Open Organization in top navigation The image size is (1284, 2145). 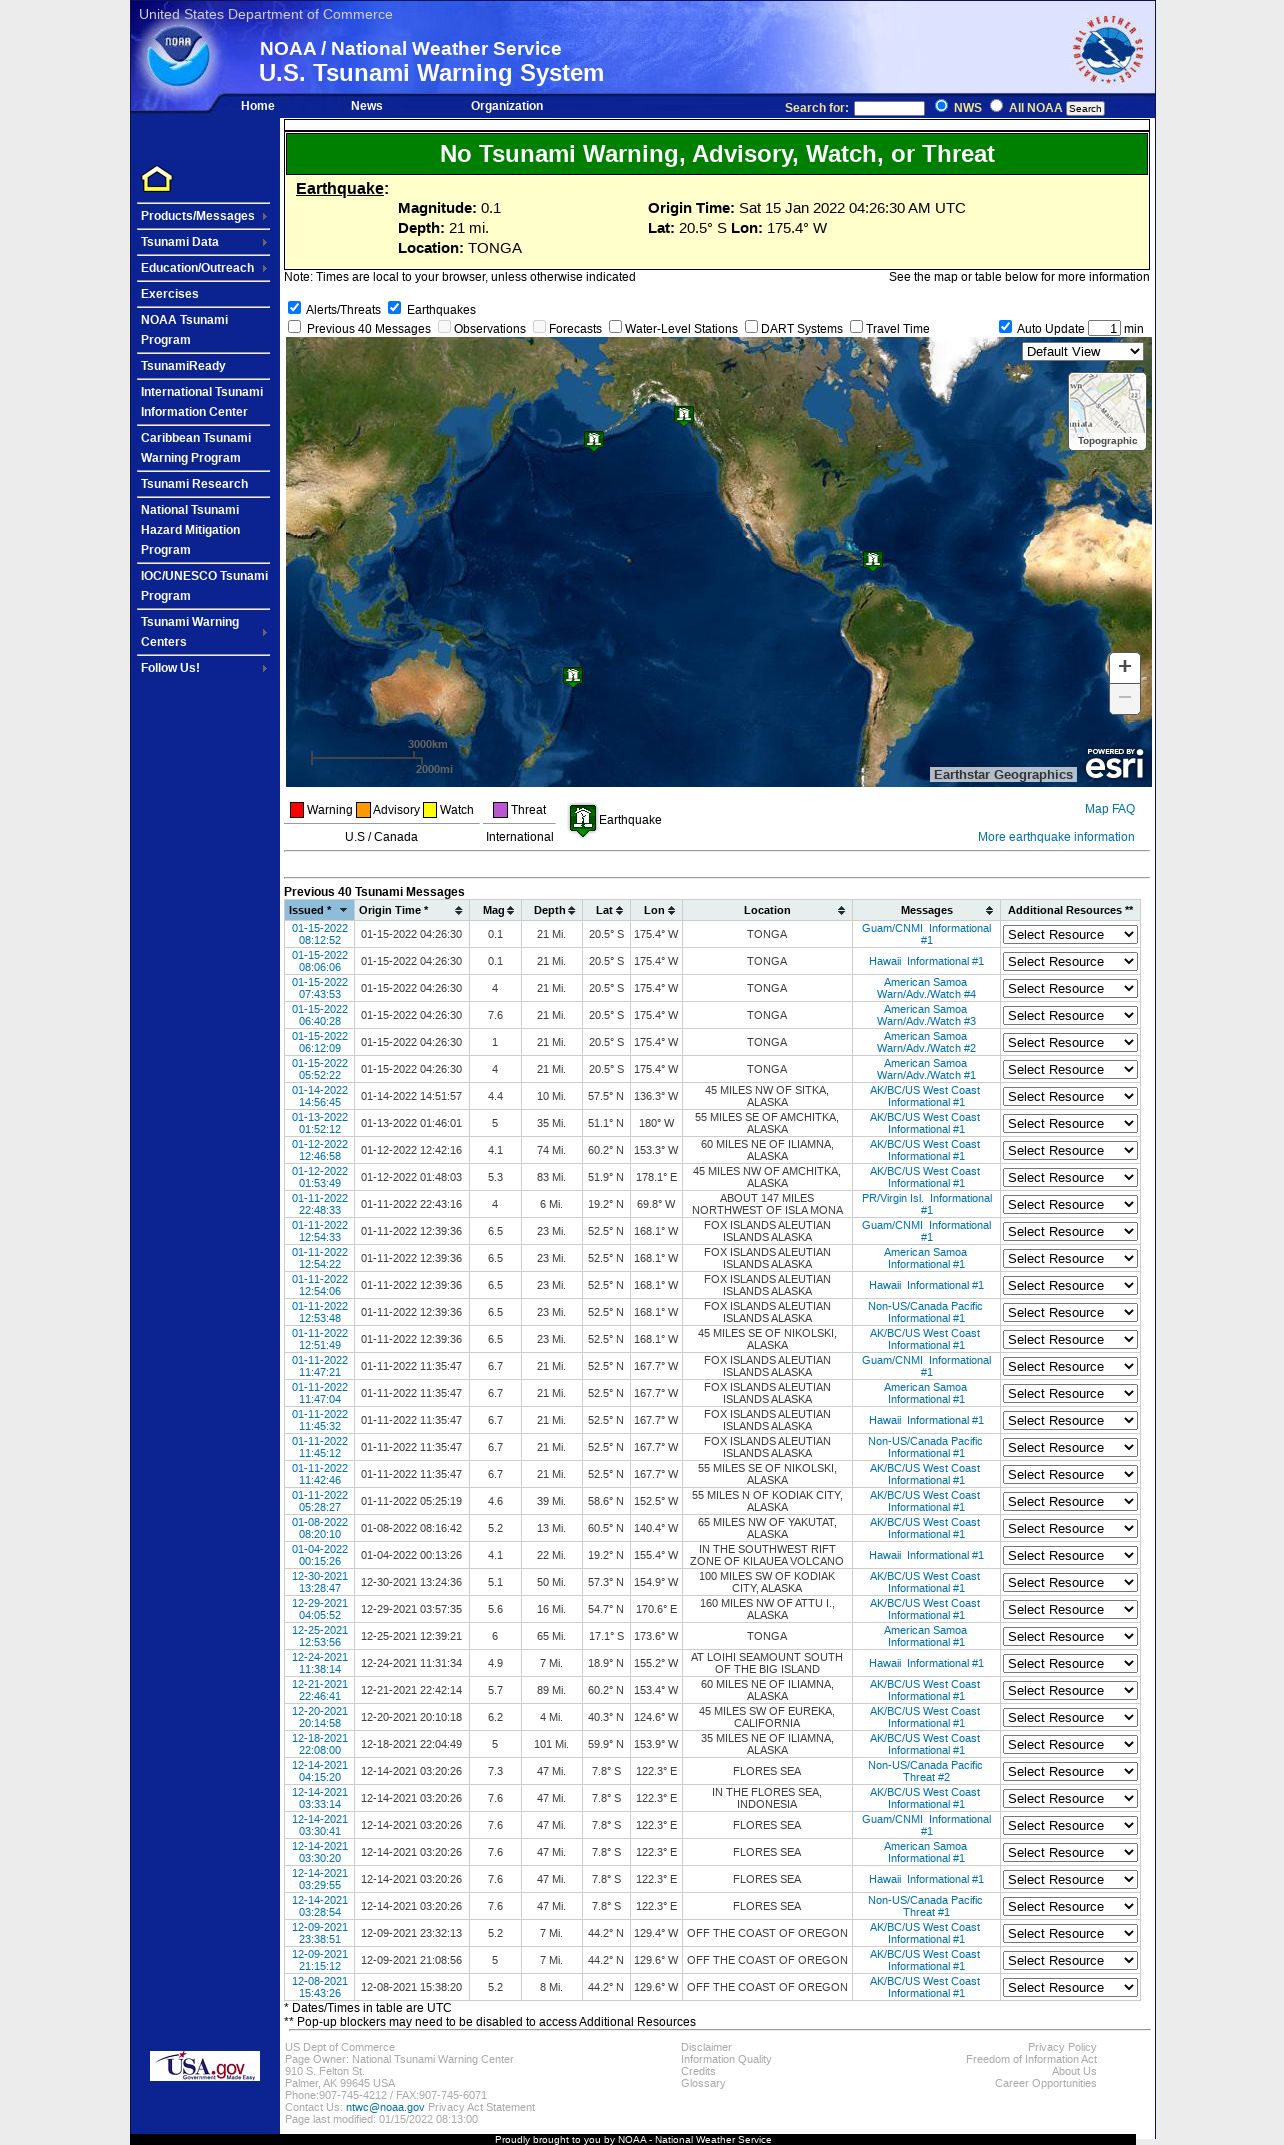(x=507, y=106)
